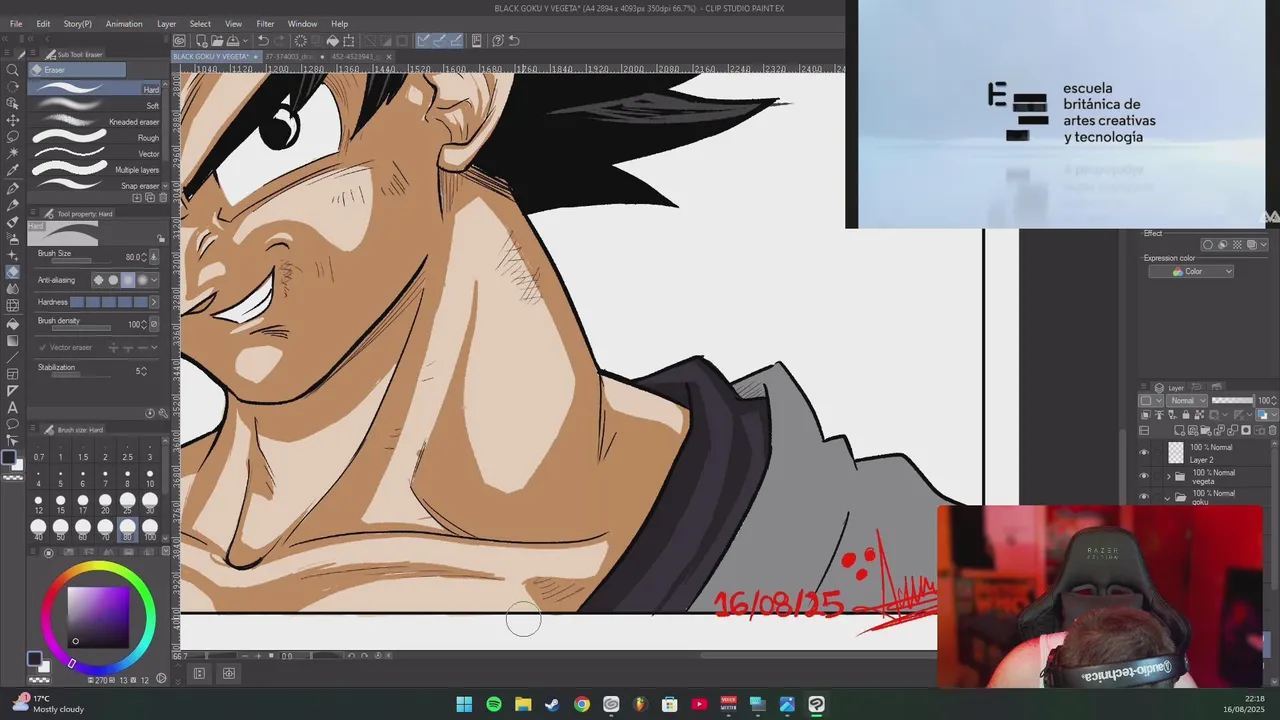
Task: Select the Auto select wand tool
Action: point(13,154)
